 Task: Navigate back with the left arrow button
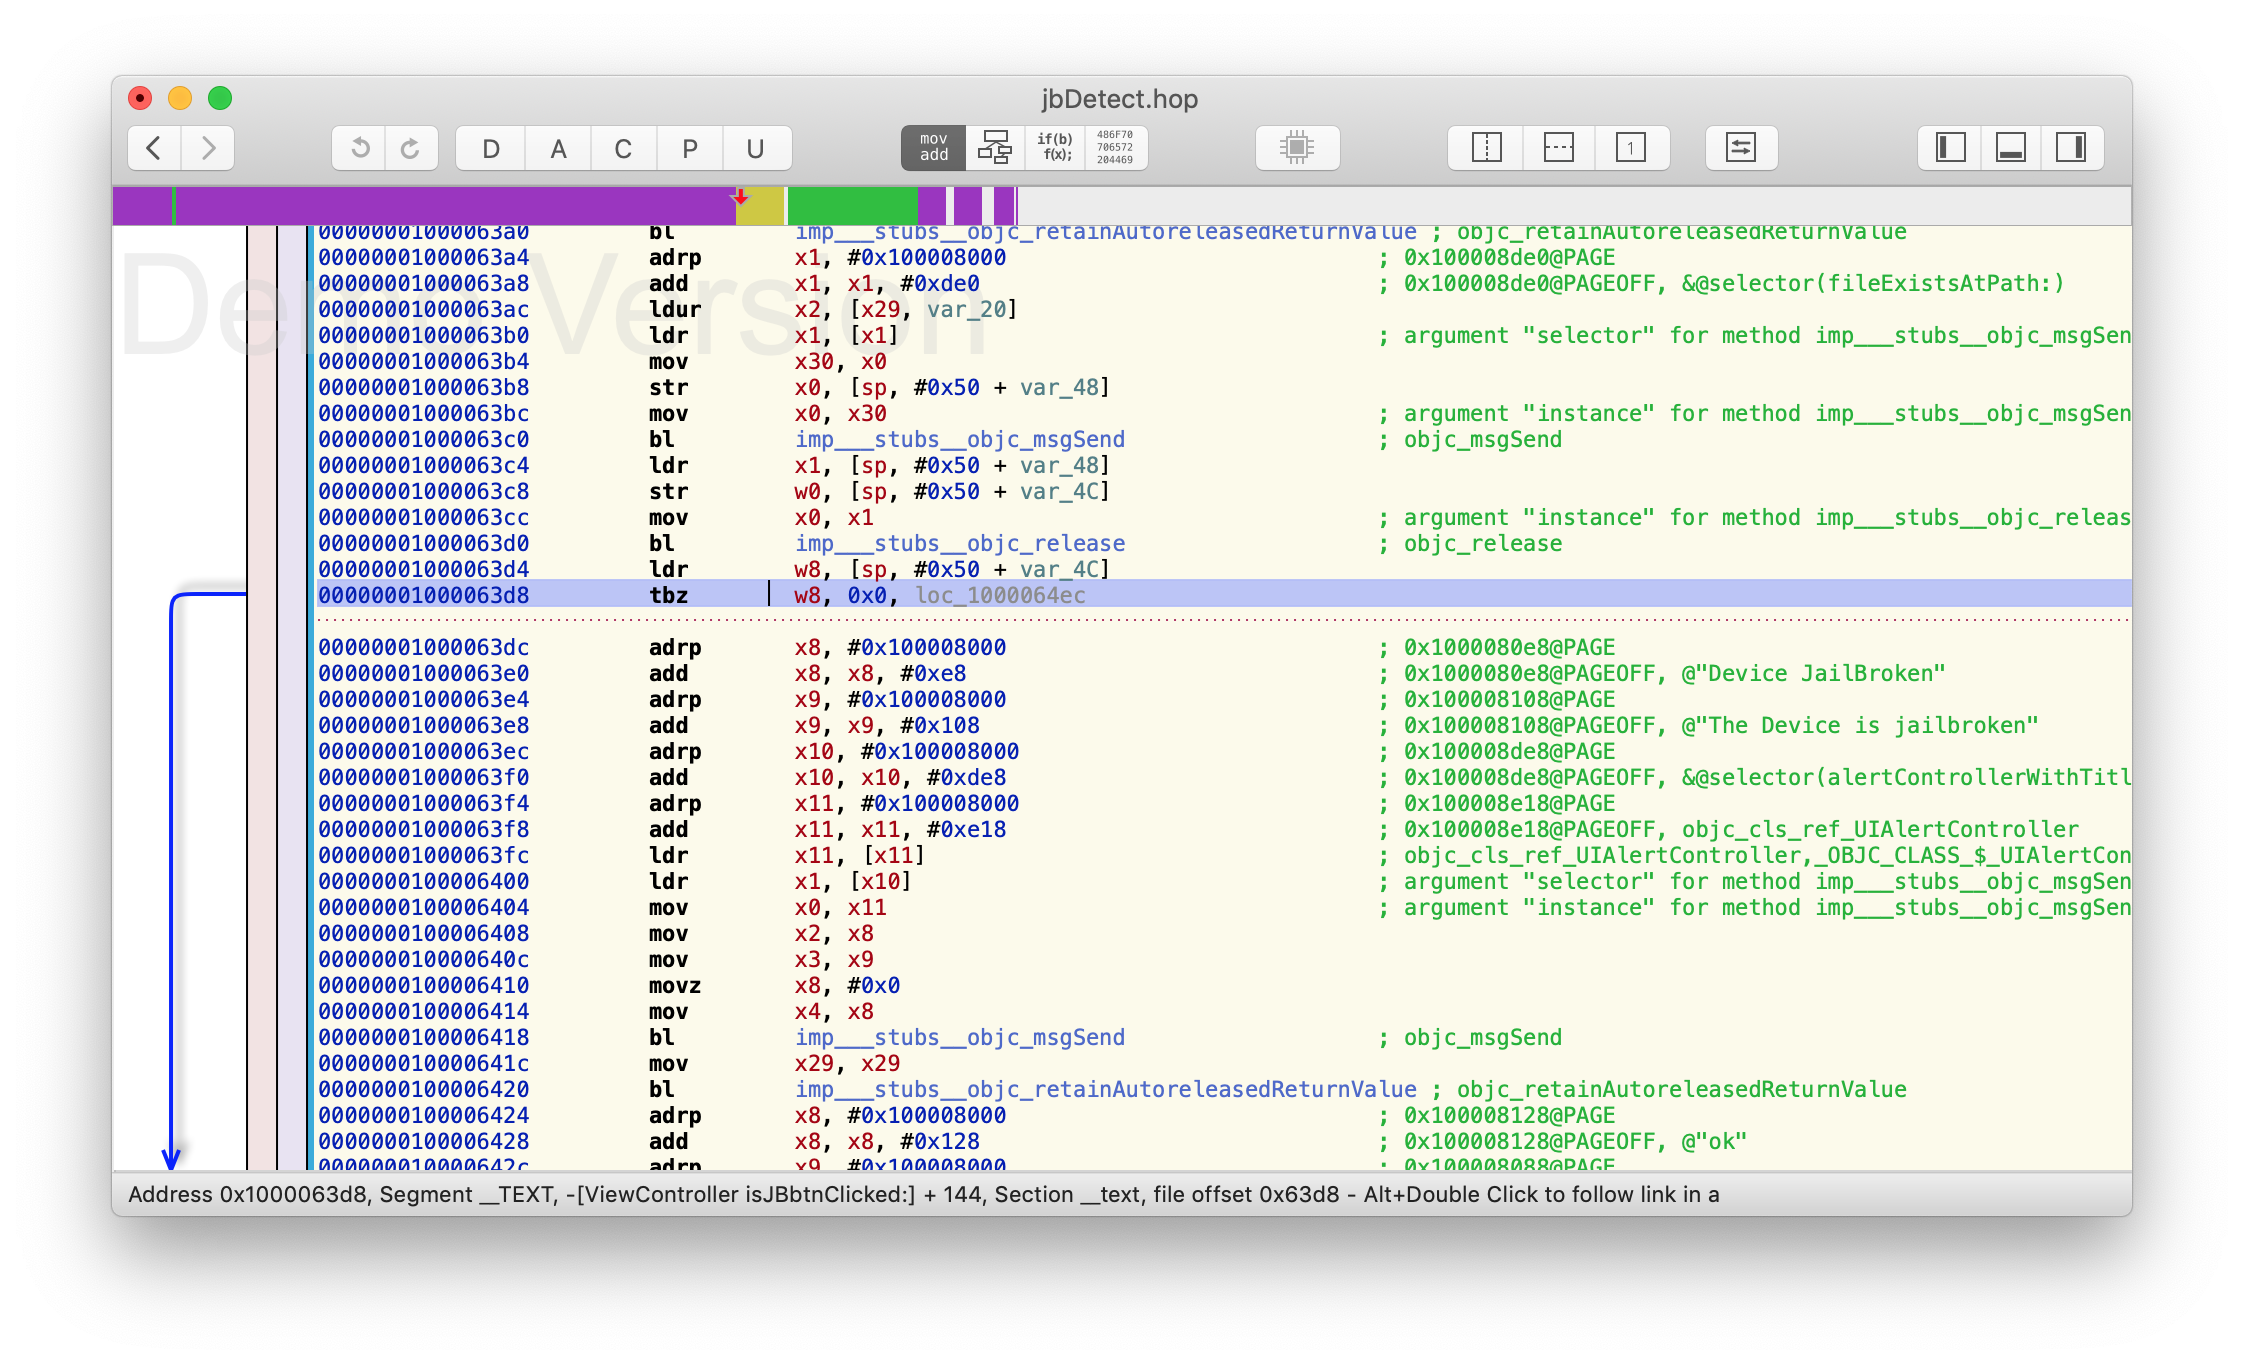click(x=154, y=148)
